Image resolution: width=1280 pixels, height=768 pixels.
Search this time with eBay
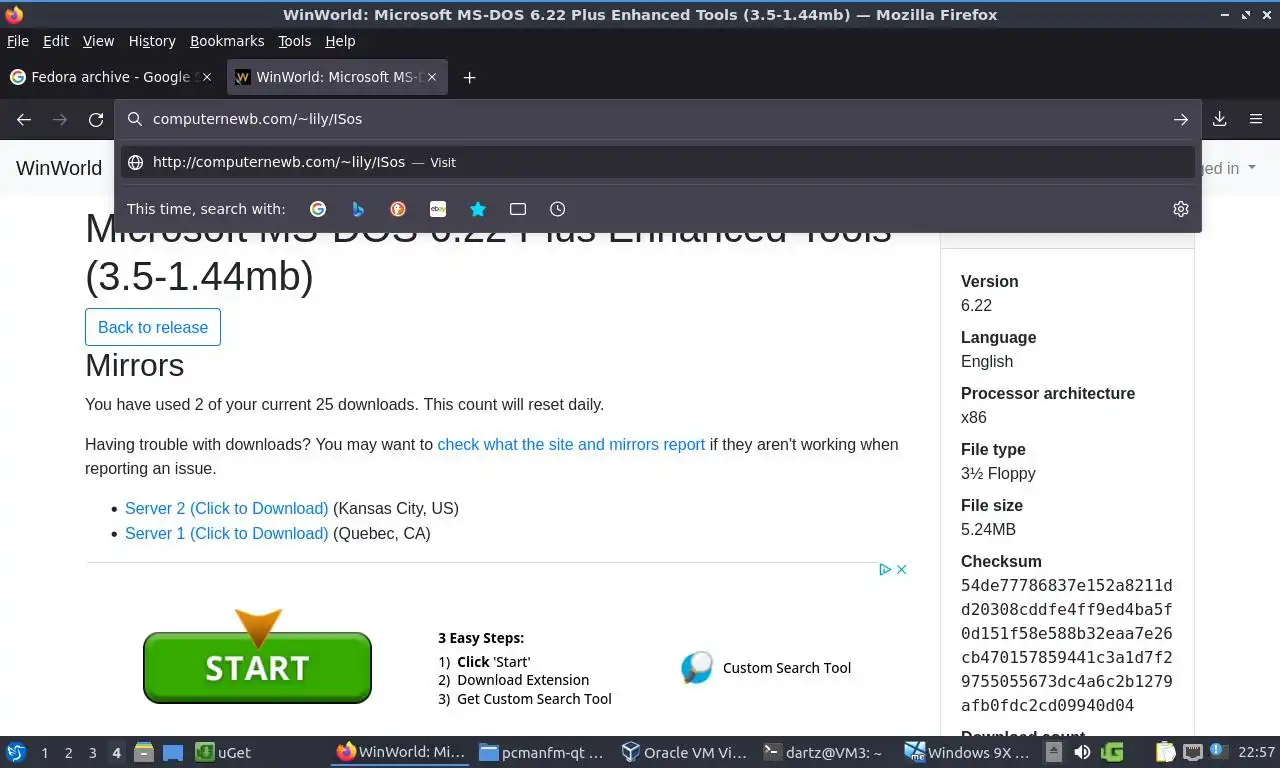[438, 209]
